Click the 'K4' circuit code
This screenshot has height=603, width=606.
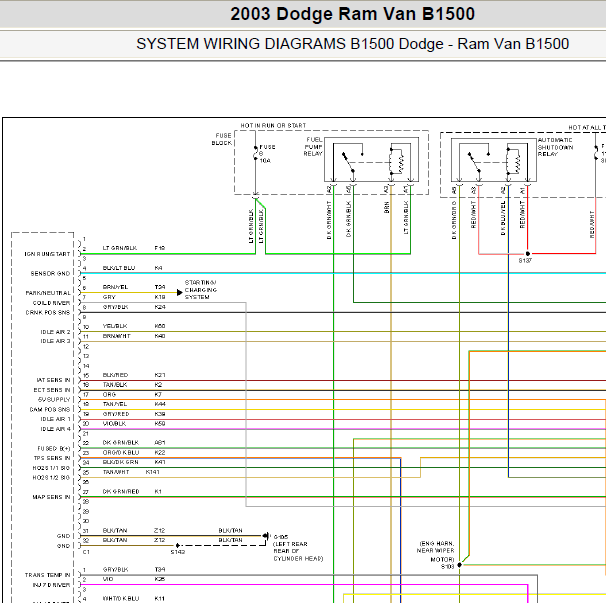click(x=158, y=267)
